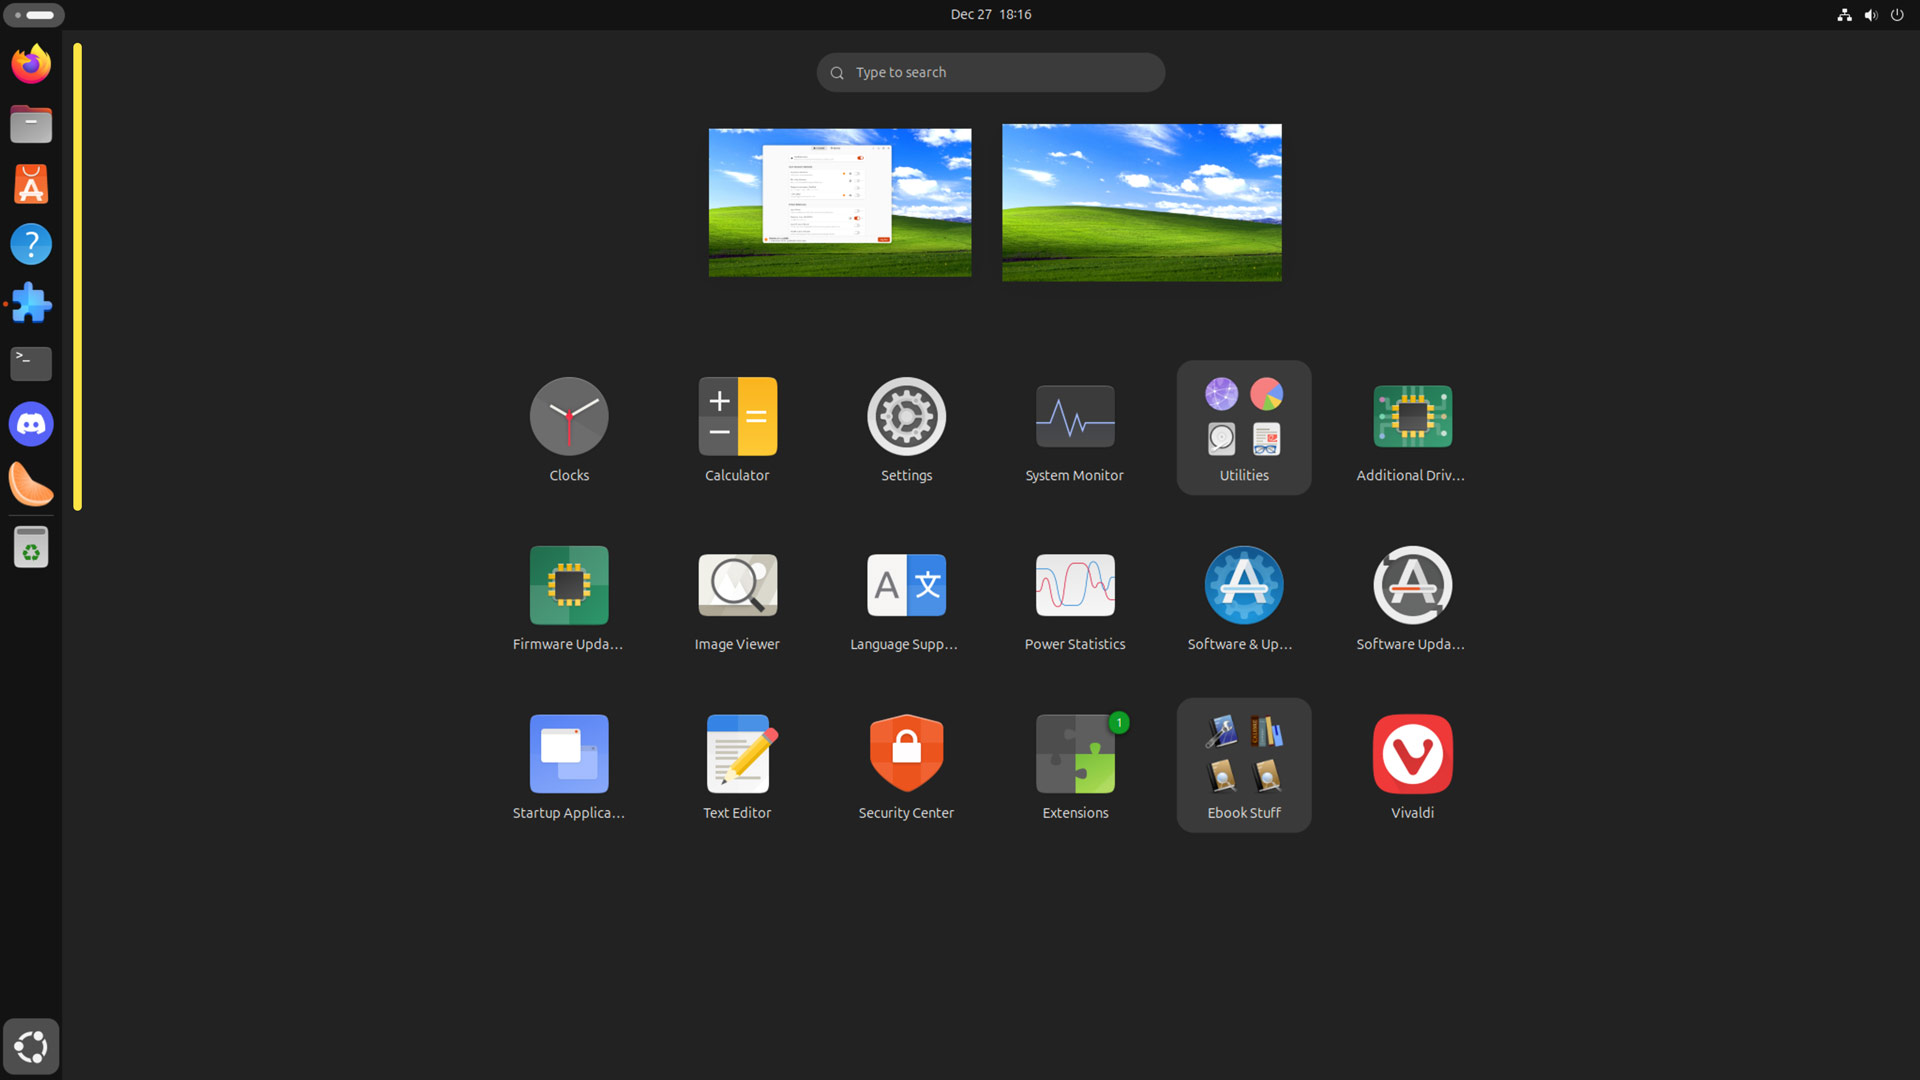Click Show Apps button in dock
Viewport: 1920px width, 1080px height.
tap(31, 1047)
